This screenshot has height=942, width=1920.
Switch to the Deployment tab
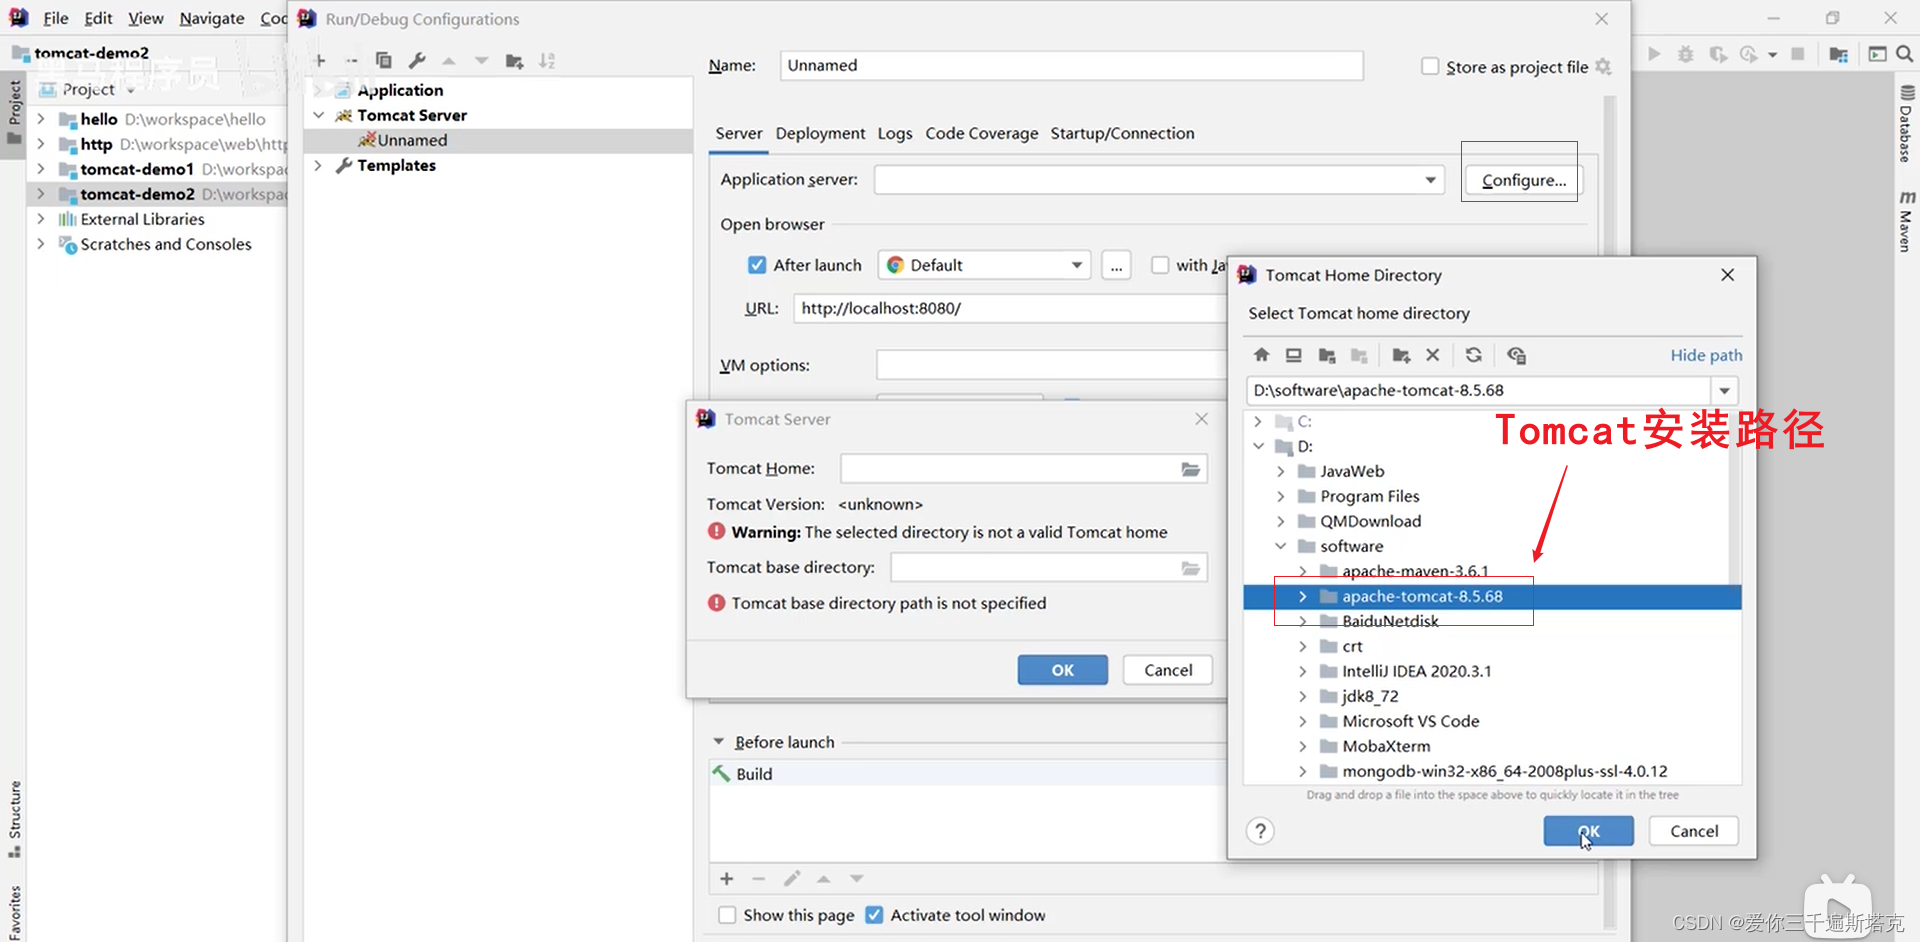point(820,133)
